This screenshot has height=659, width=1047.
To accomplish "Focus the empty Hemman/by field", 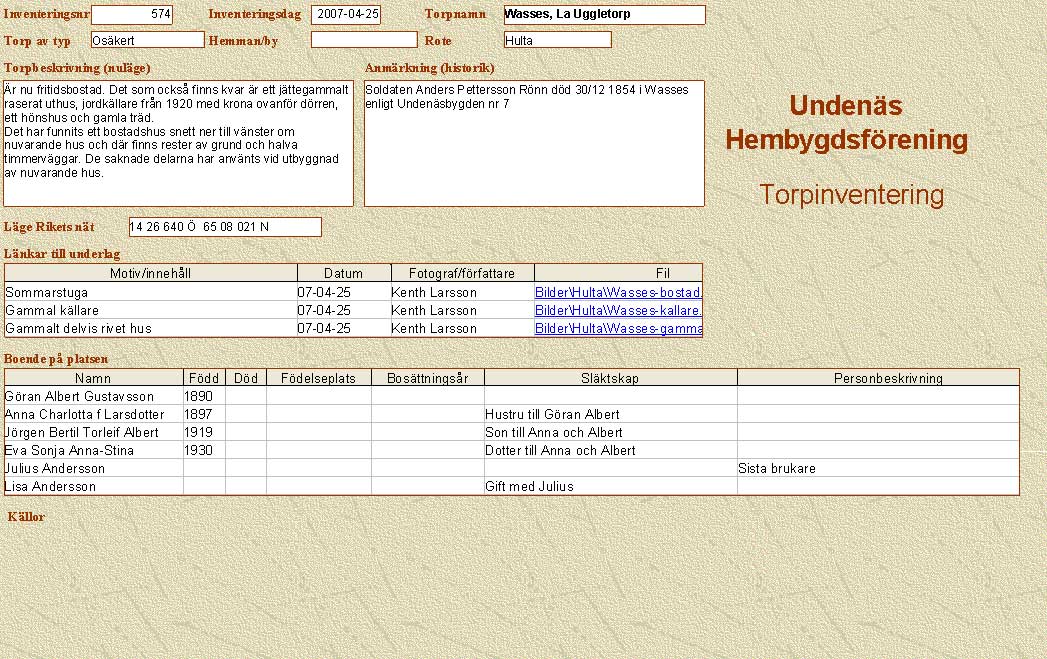I will [x=364, y=40].
